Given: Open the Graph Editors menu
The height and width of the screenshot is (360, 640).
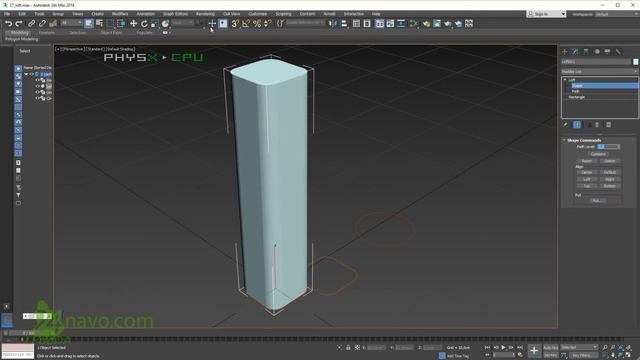Looking at the screenshot, I should tap(176, 14).
